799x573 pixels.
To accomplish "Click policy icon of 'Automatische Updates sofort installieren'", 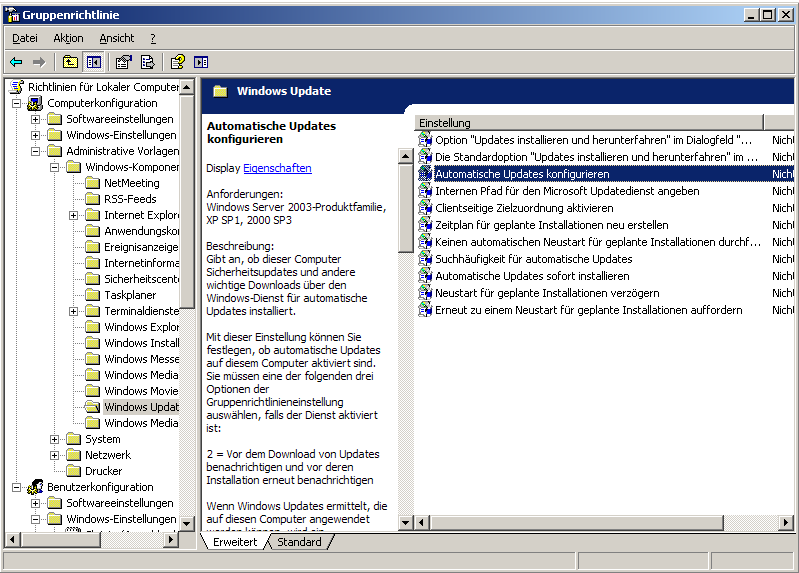I will (x=425, y=276).
